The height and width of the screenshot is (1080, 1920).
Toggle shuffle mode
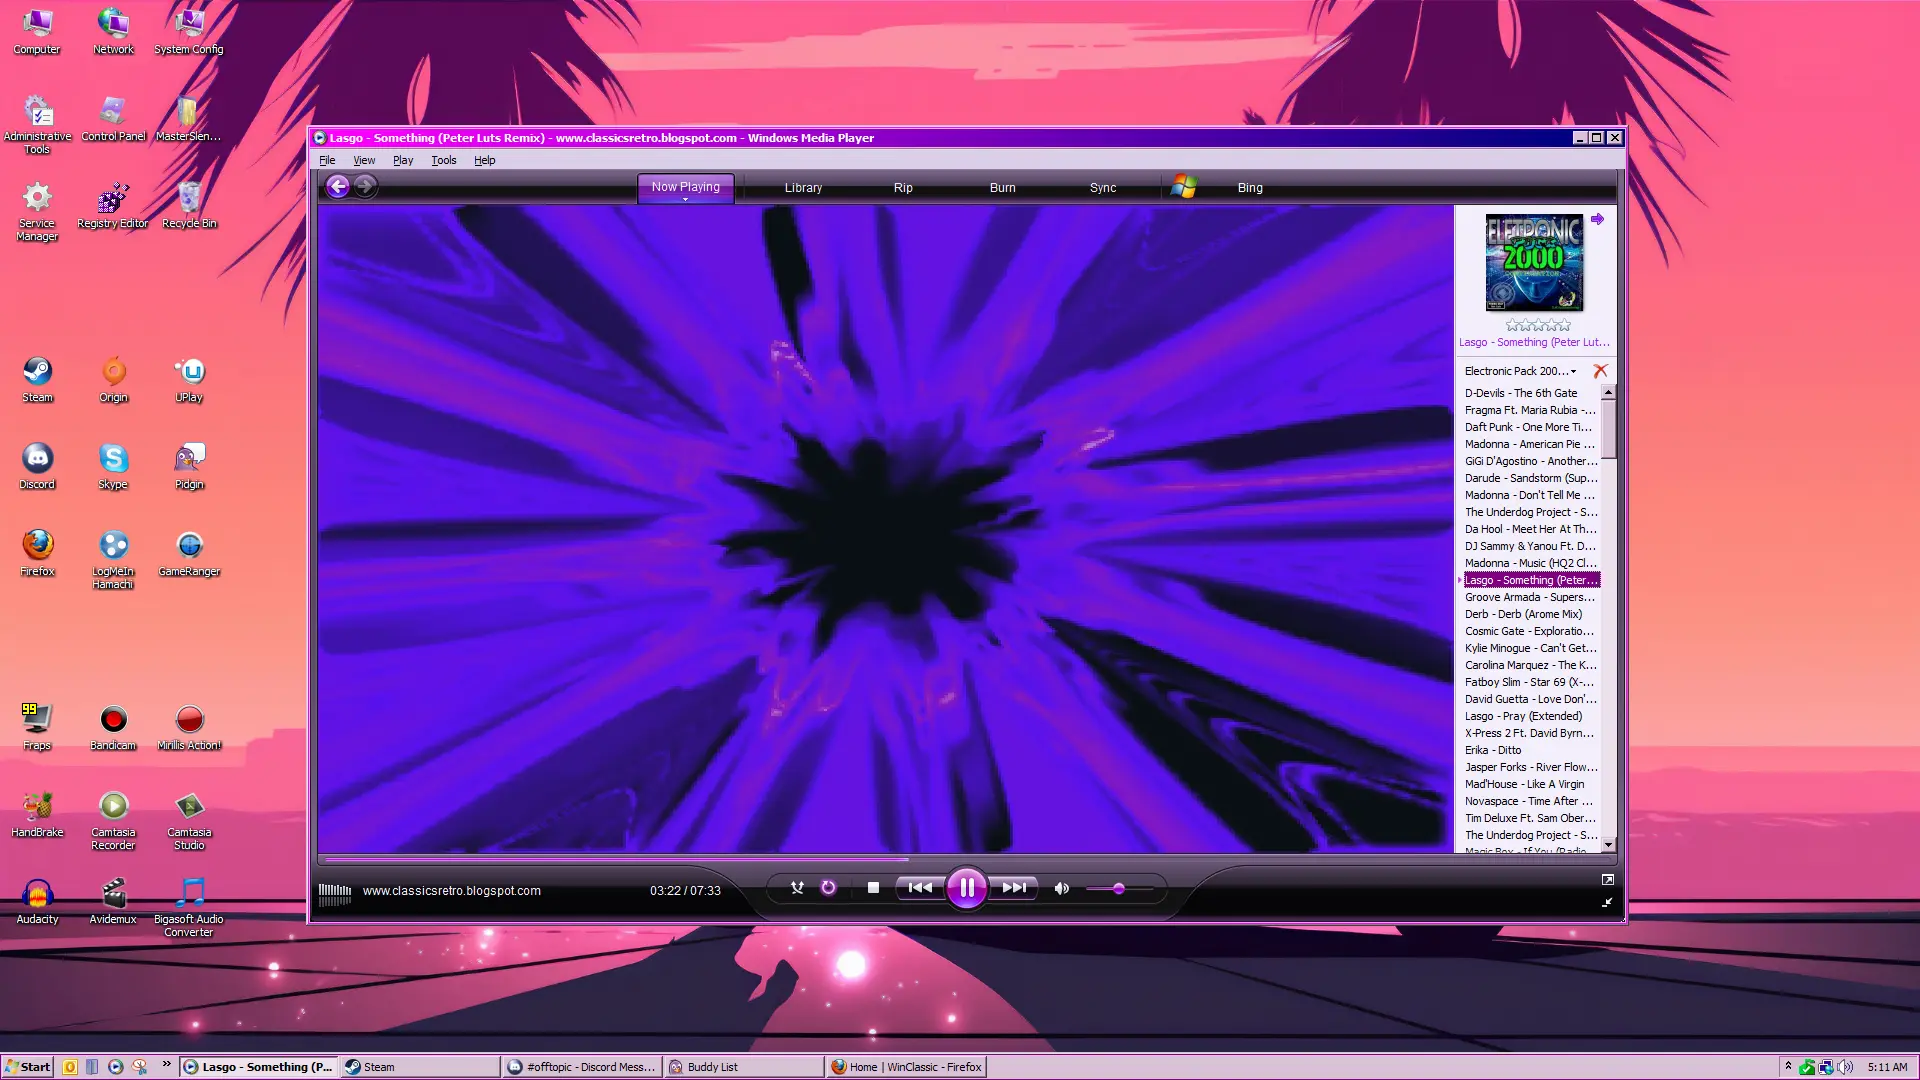tap(797, 888)
